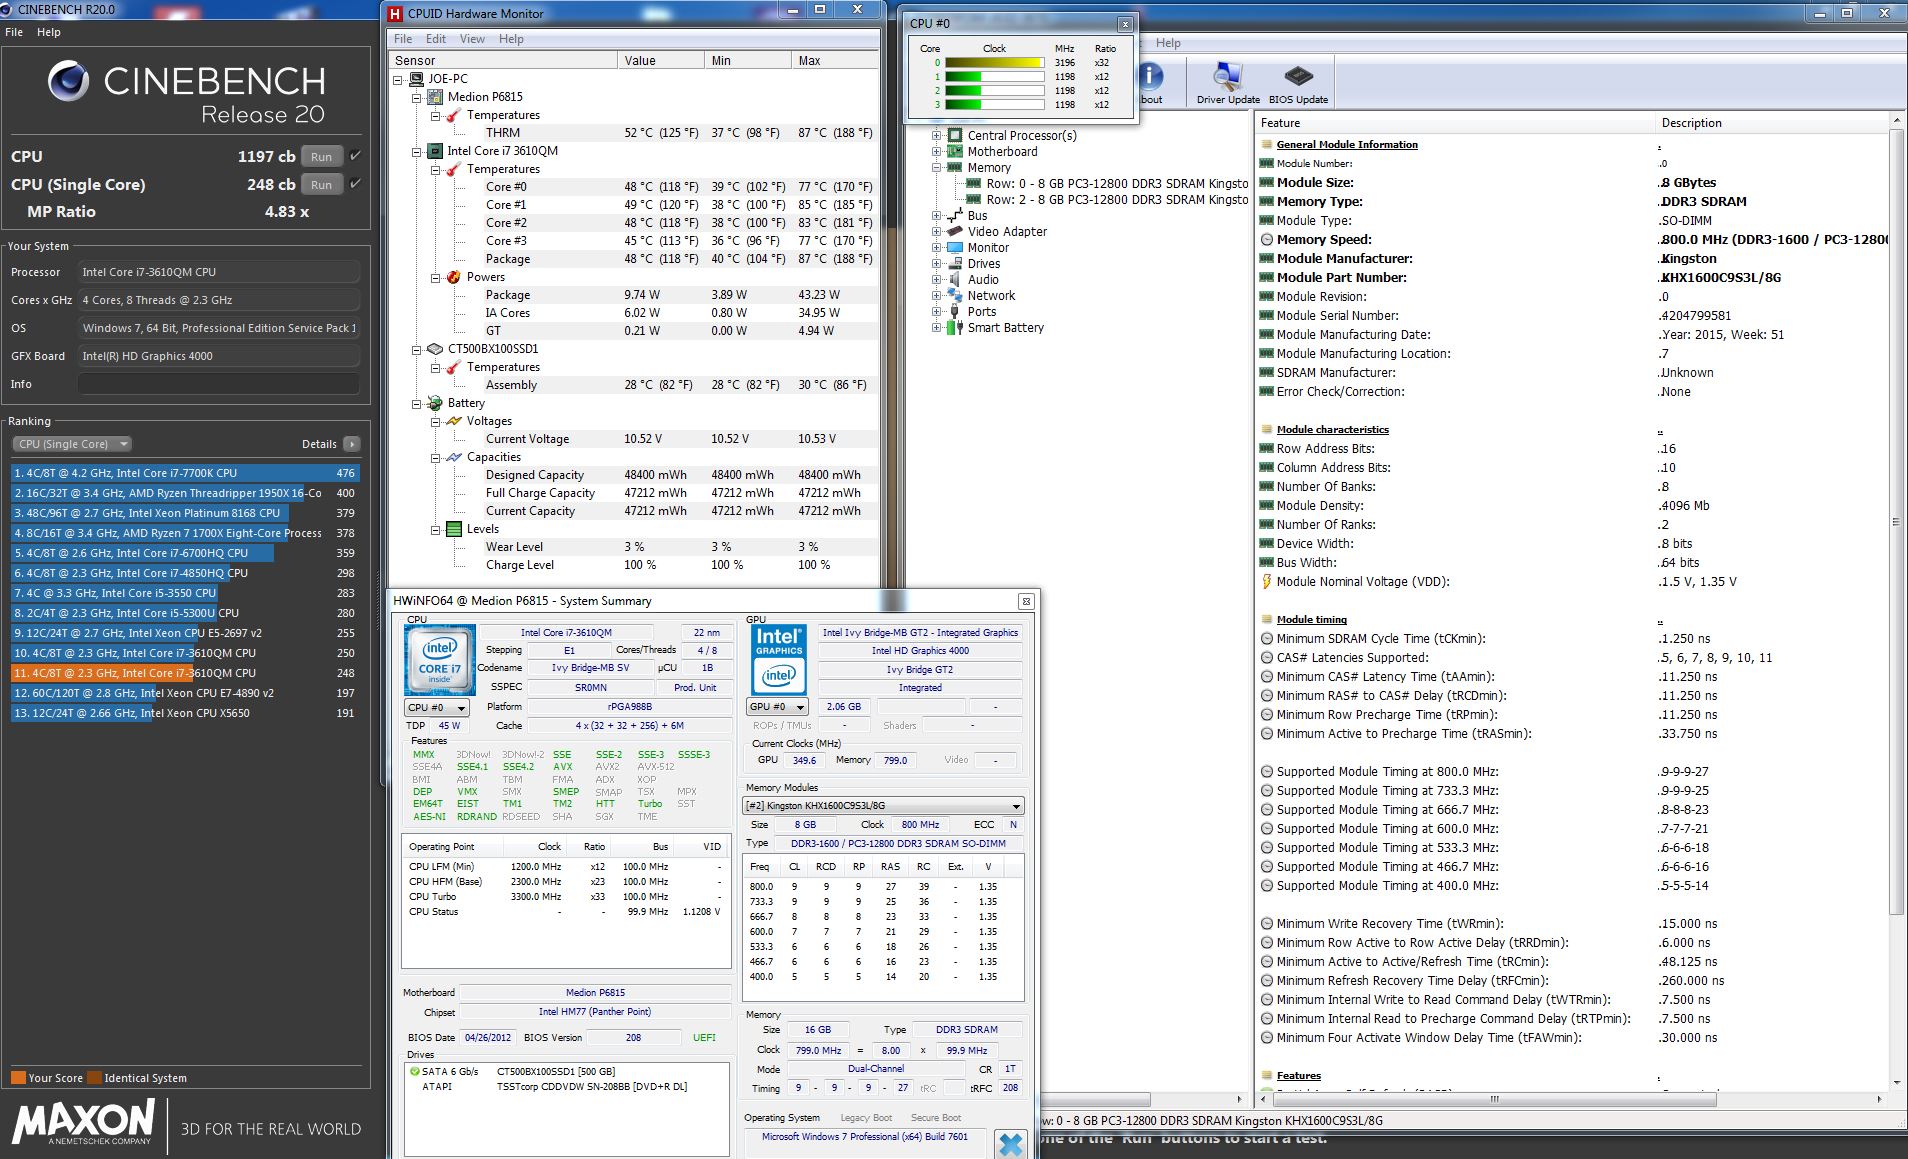Select the Memory module icon in HWiNFO tree
The width and height of the screenshot is (1908, 1159).
[x=955, y=167]
